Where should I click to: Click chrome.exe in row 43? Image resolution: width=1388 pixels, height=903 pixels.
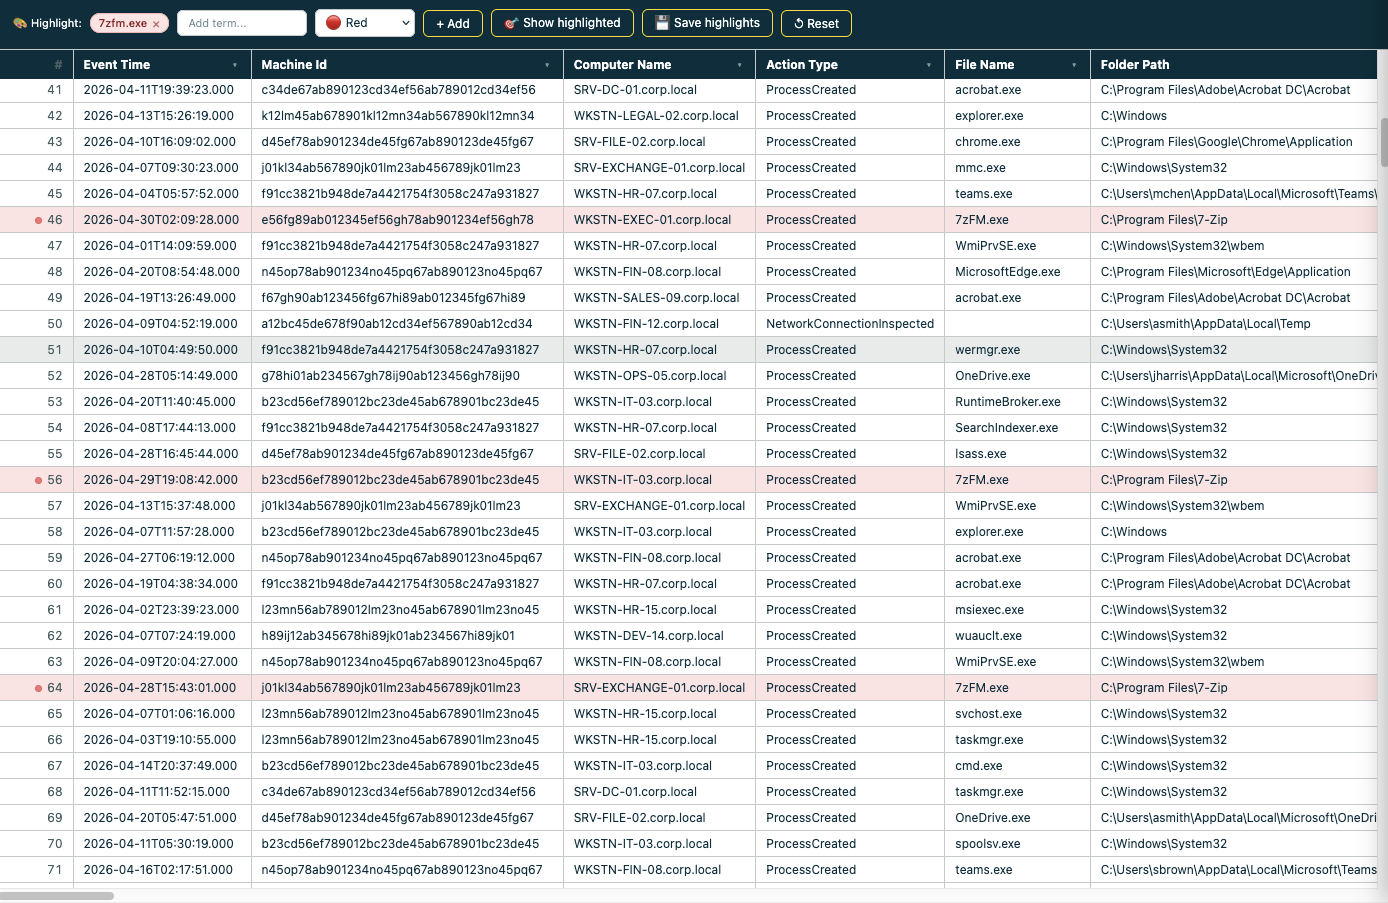988,142
